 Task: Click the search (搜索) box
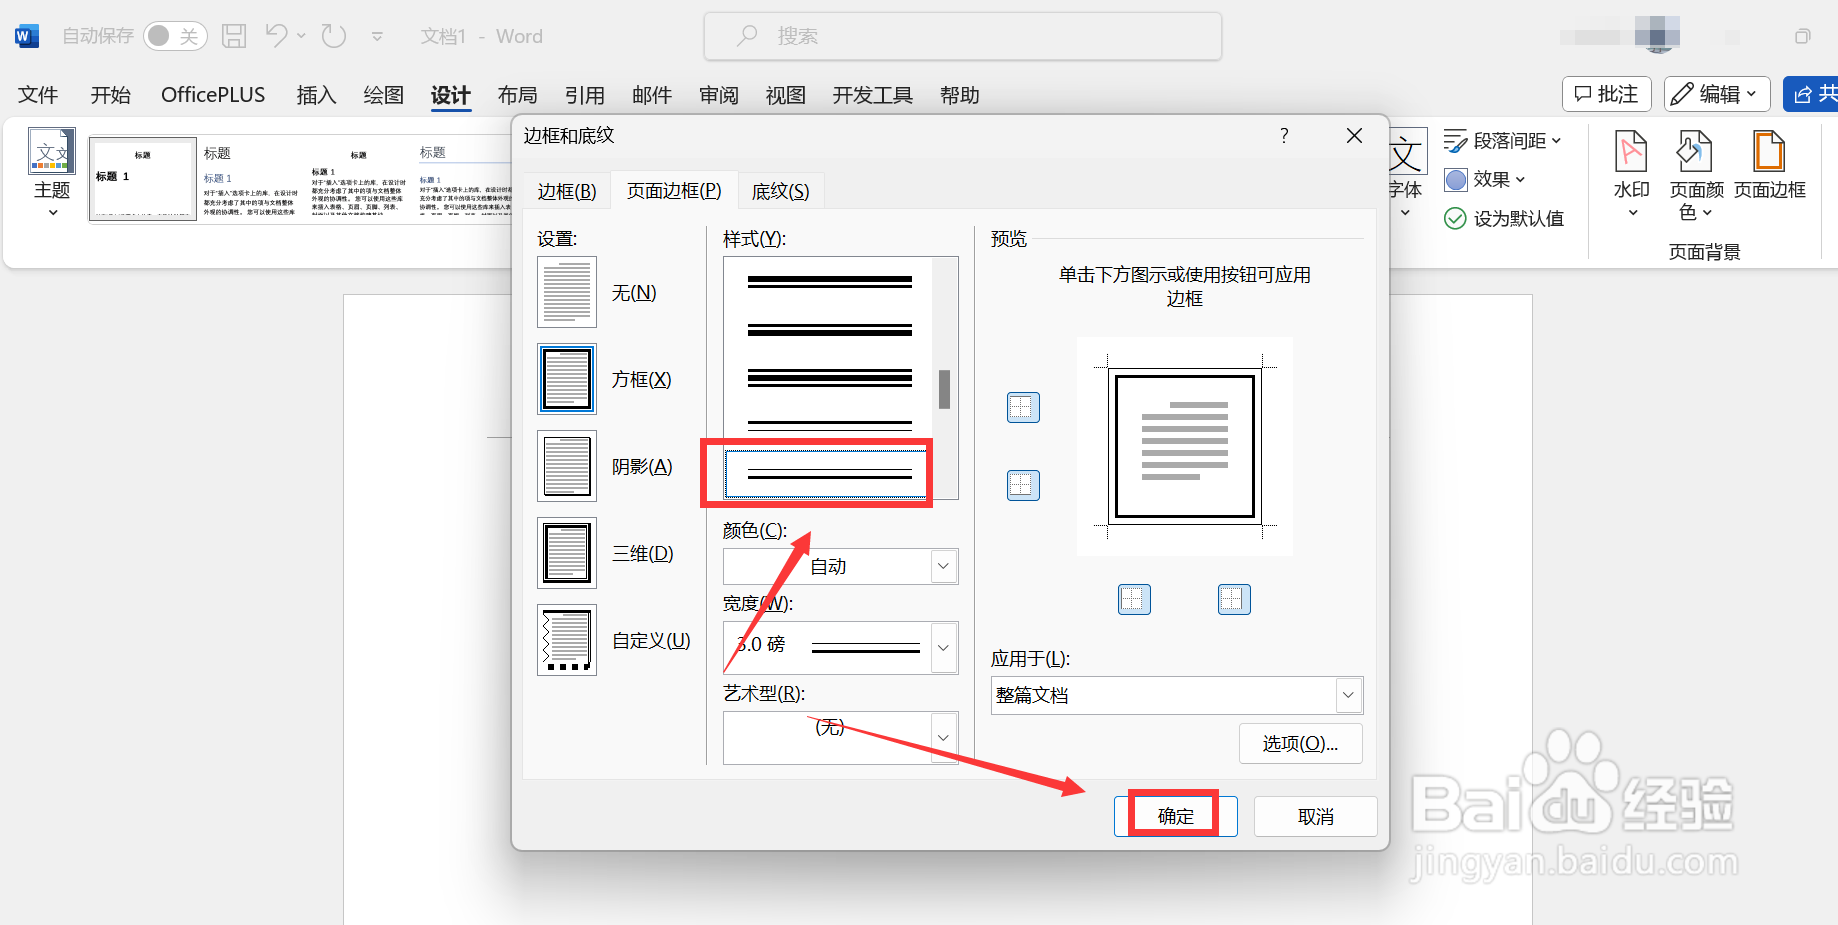tap(963, 36)
